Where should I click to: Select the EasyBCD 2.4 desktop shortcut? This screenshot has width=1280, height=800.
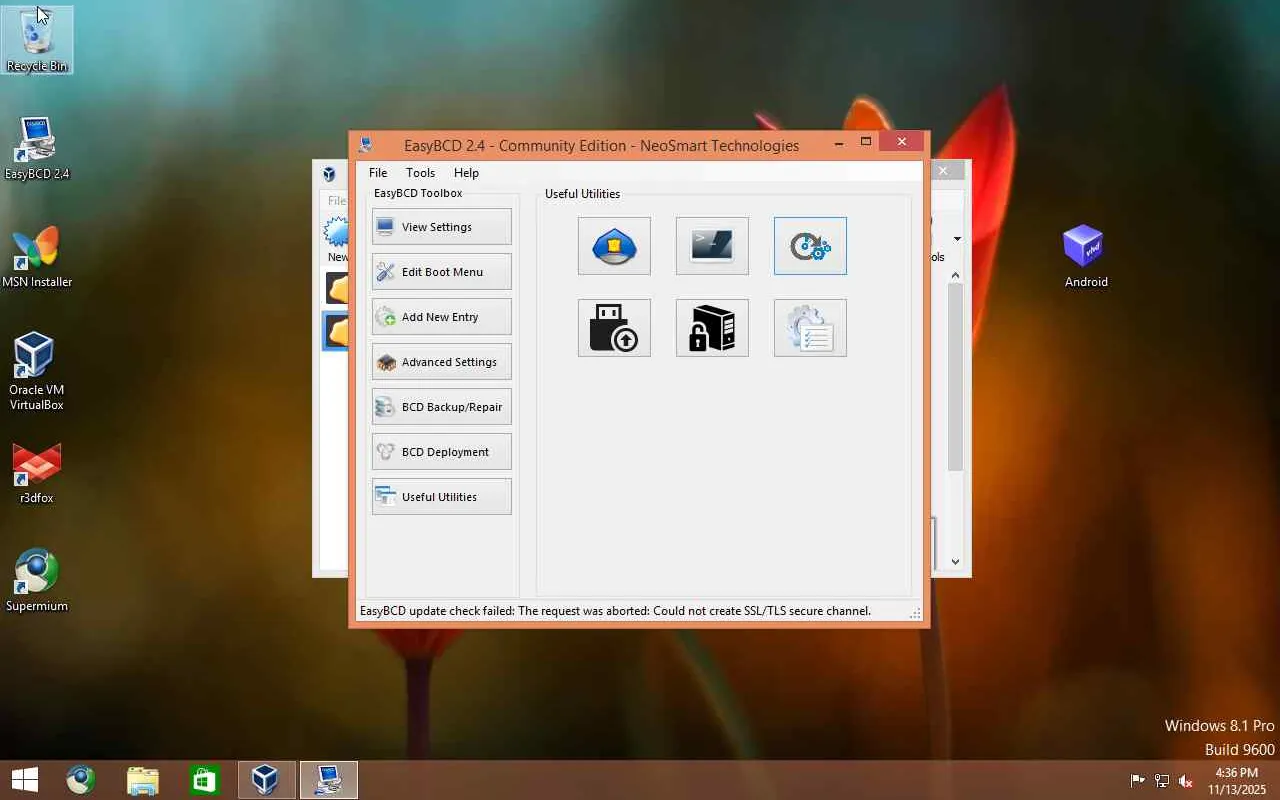tap(37, 148)
